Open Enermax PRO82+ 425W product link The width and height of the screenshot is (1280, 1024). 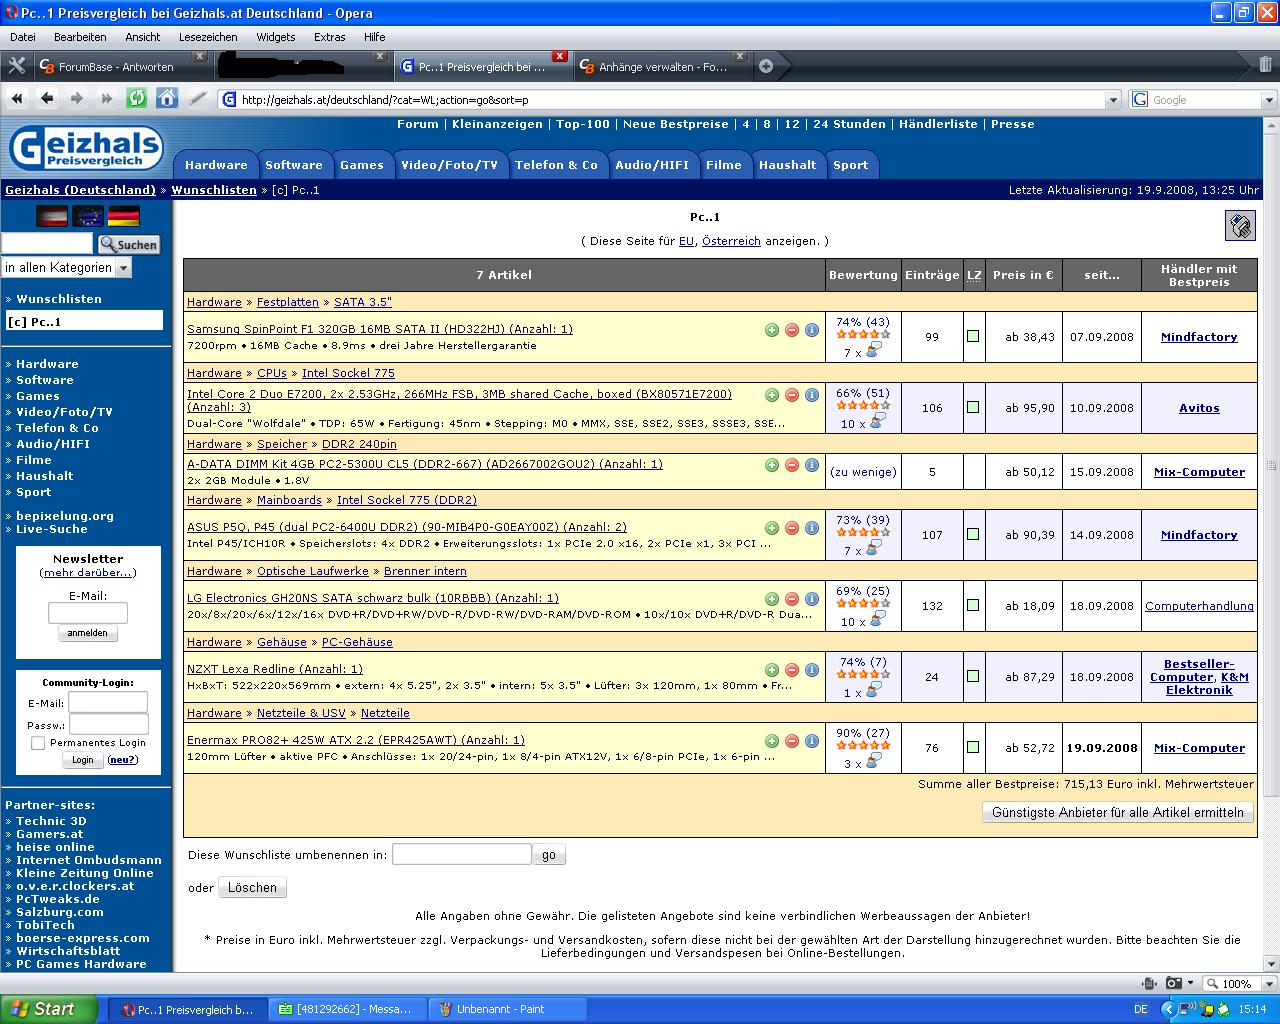[x=355, y=740]
